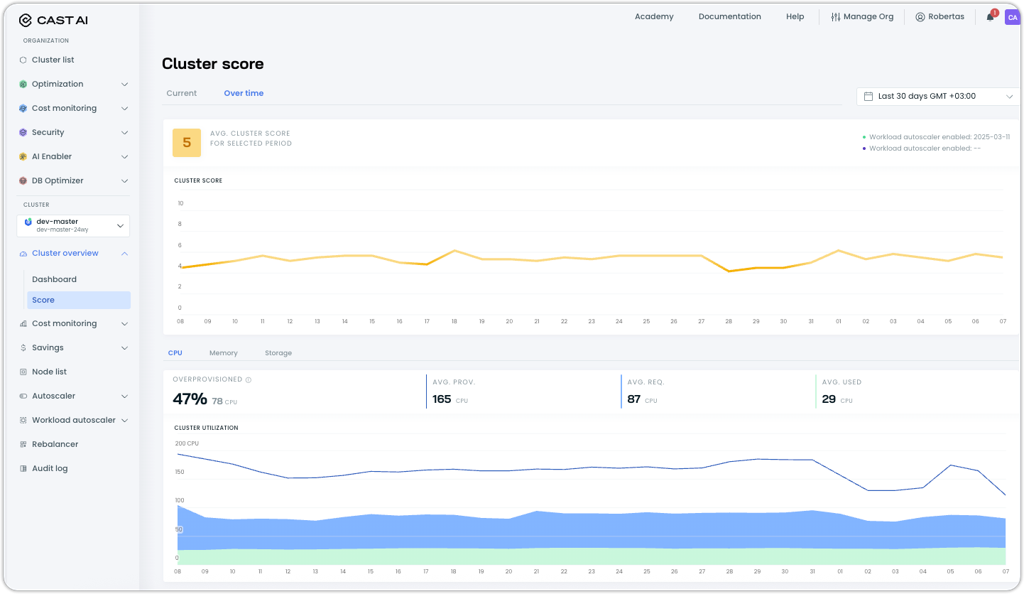This screenshot has width=1024, height=594.
Task: Click the Savings dollar icon
Action: pos(23,348)
